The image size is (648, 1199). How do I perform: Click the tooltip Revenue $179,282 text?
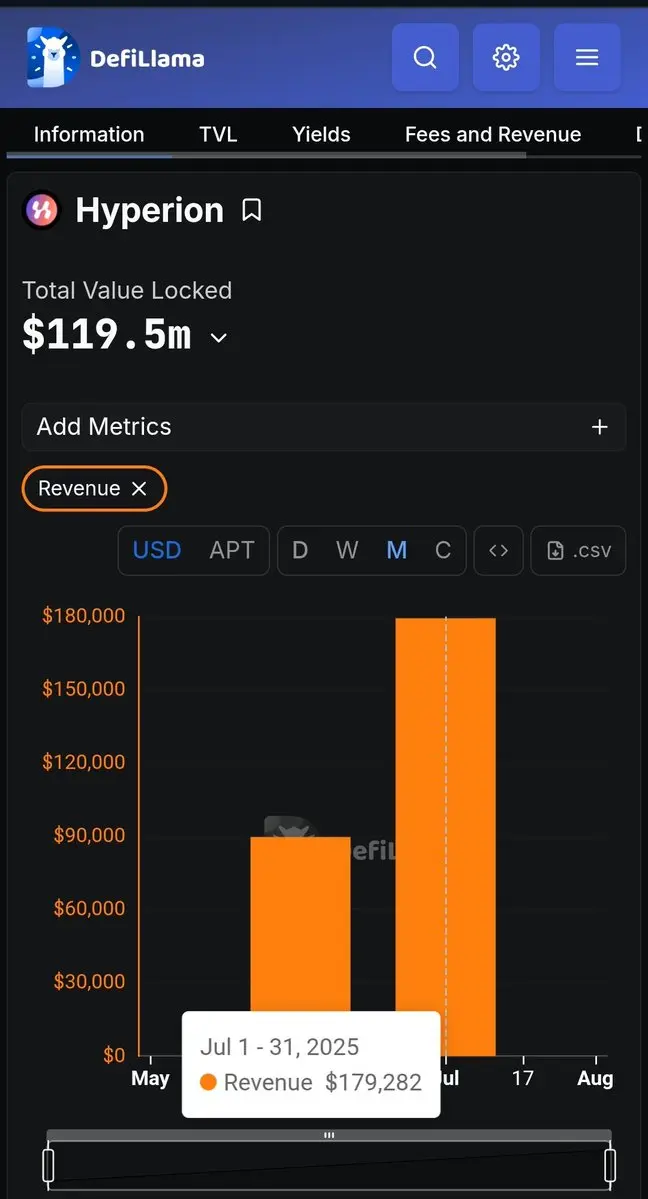(311, 1083)
